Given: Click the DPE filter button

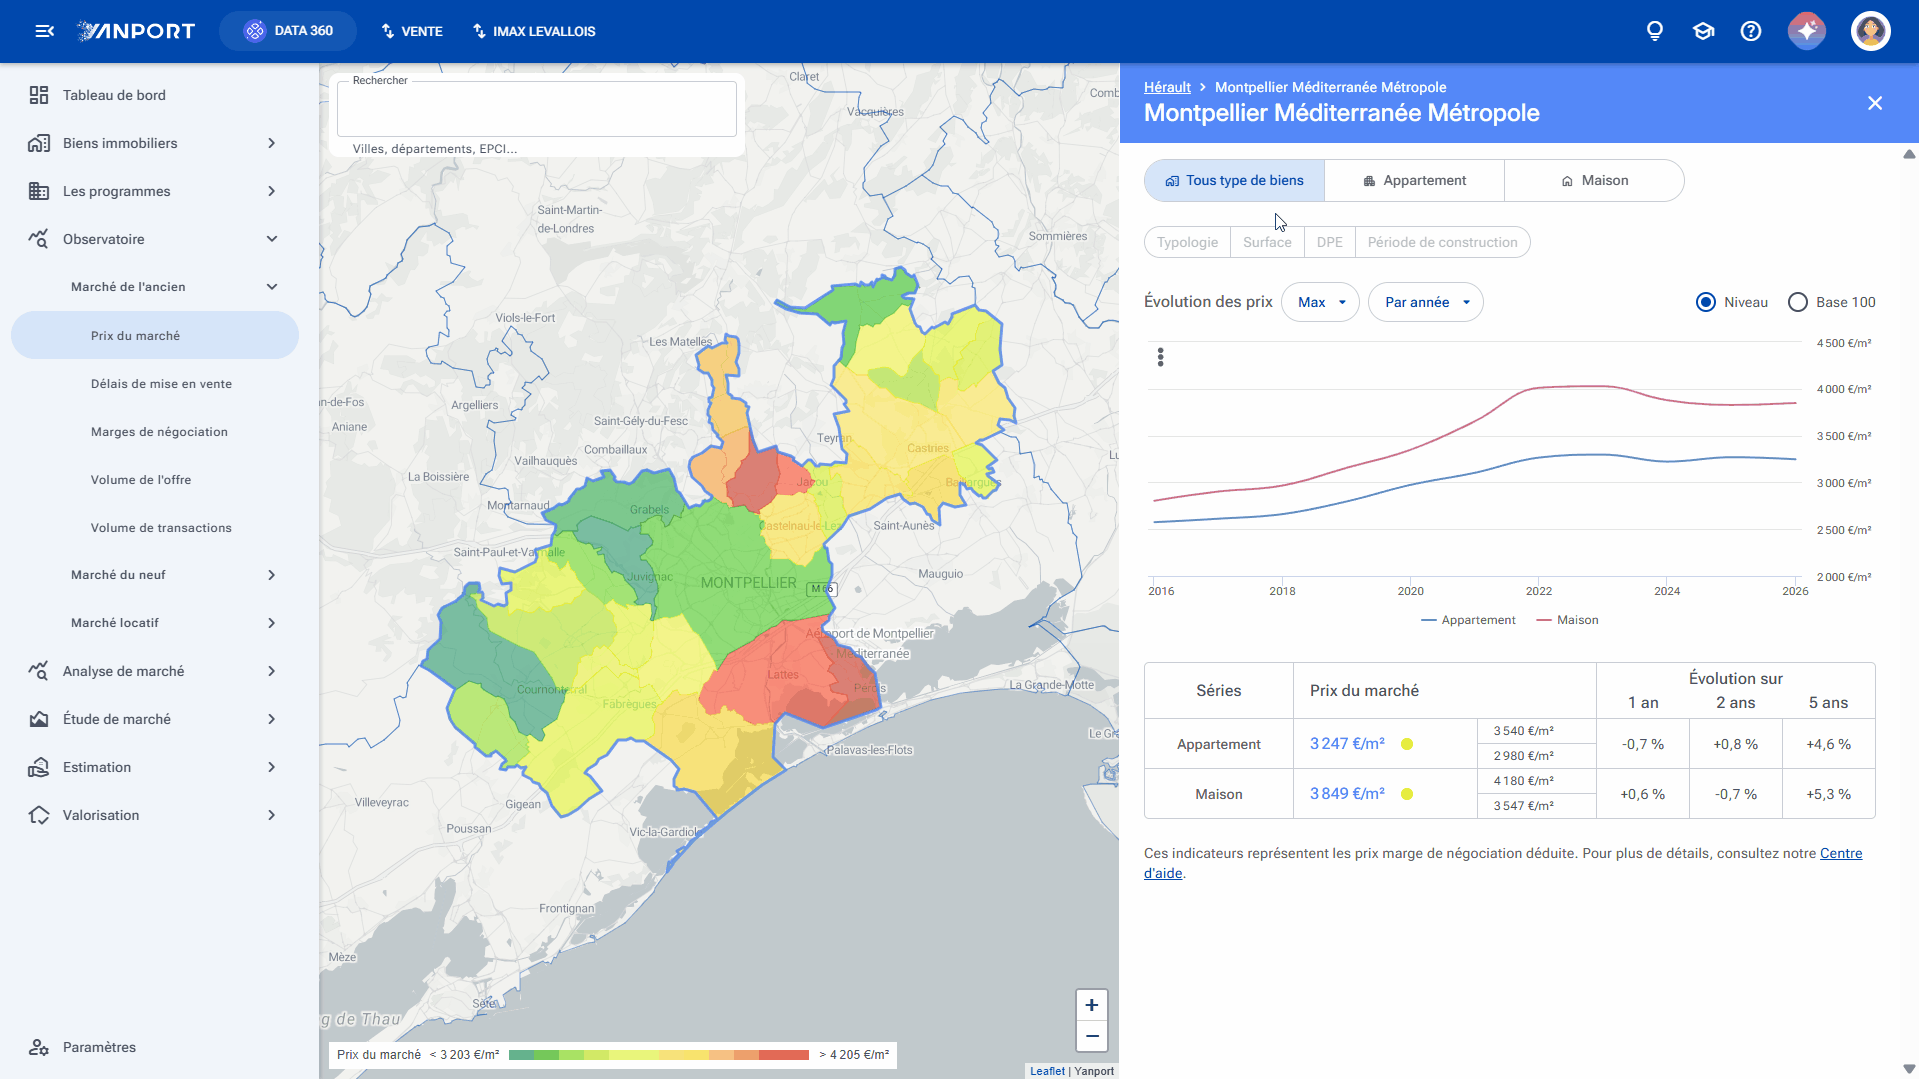Looking at the screenshot, I should (x=1329, y=242).
